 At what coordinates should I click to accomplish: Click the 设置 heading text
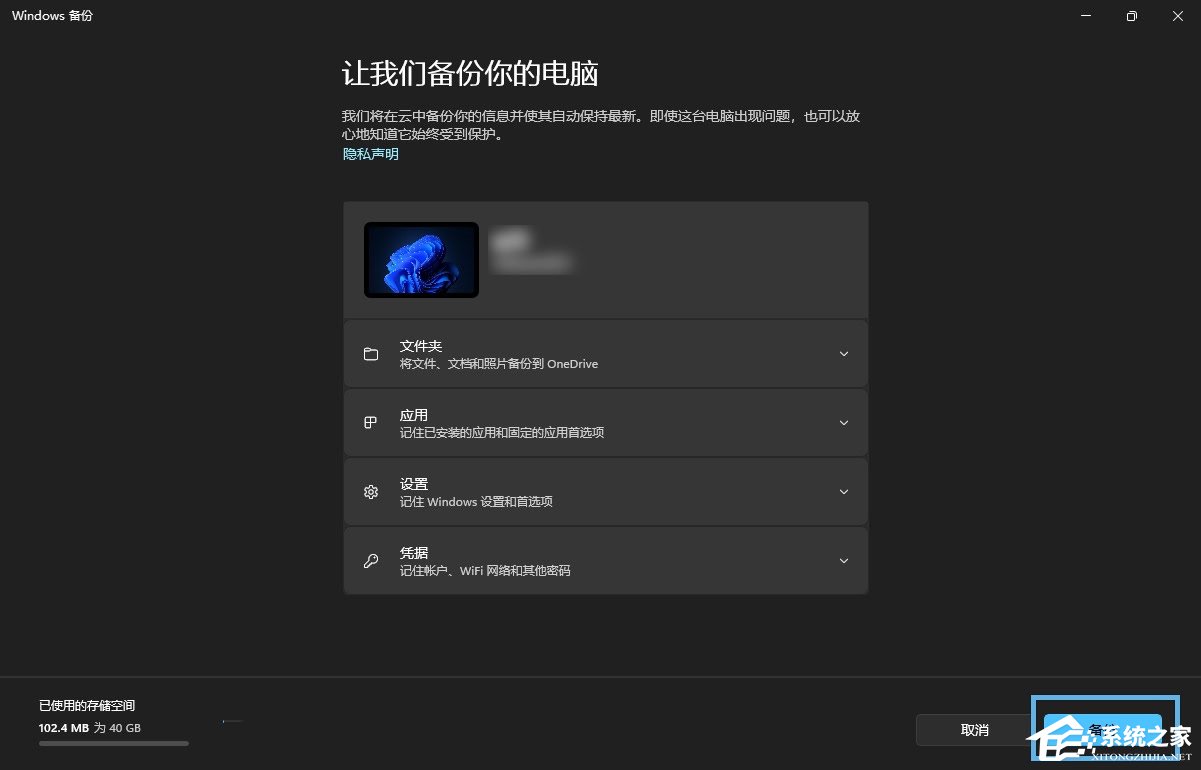(414, 484)
